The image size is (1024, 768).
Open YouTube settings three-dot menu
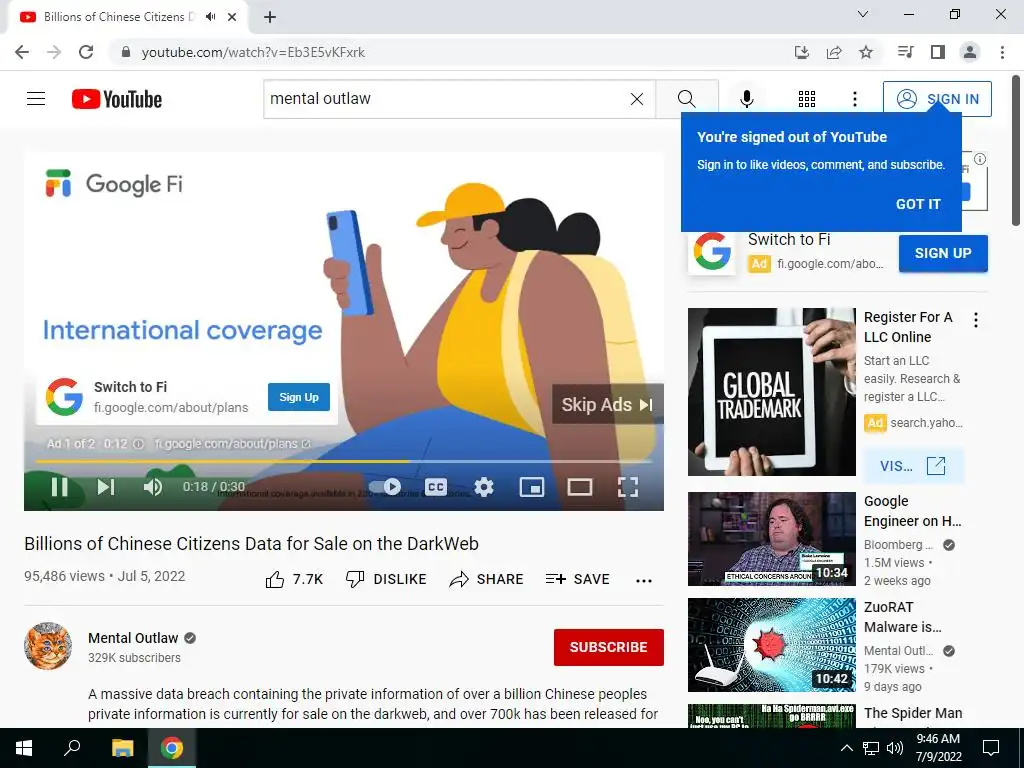pos(854,99)
